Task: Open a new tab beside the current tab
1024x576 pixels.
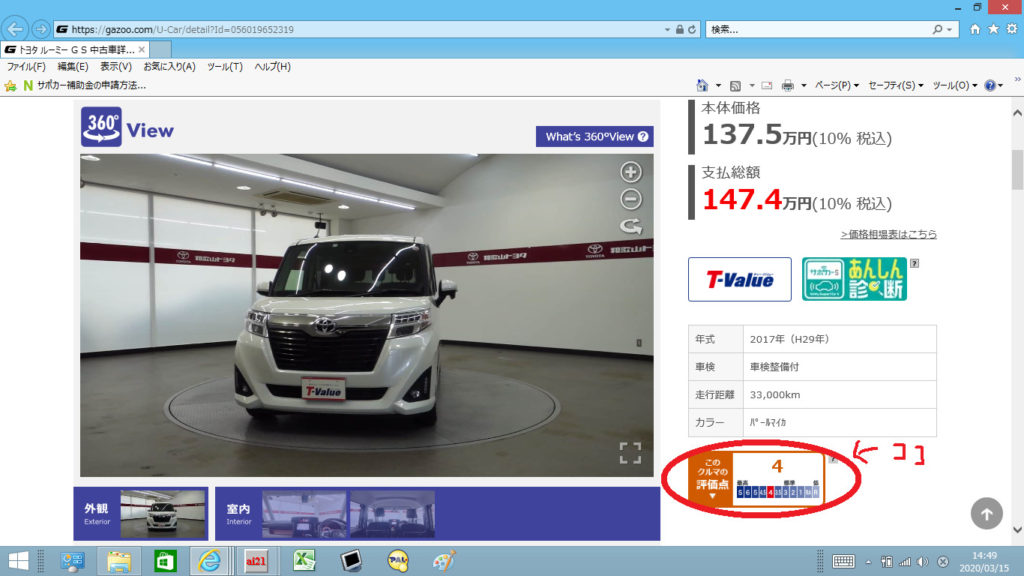Action: point(161,50)
